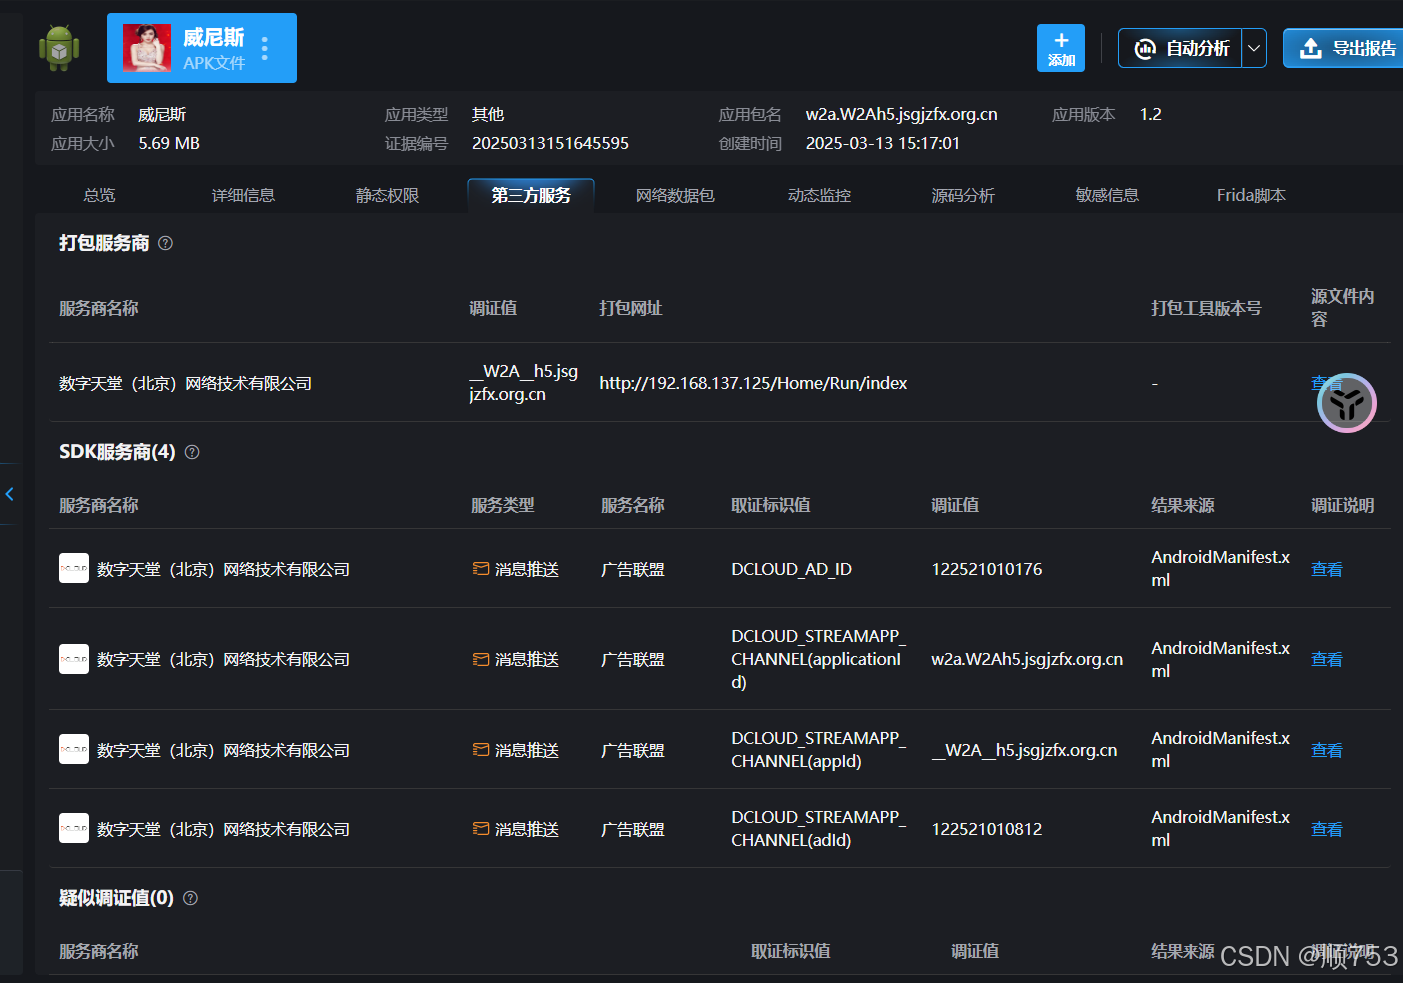Click creation time 2025-03-13 15:17:01
The width and height of the screenshot is (1403, 983).
(882, 143)
